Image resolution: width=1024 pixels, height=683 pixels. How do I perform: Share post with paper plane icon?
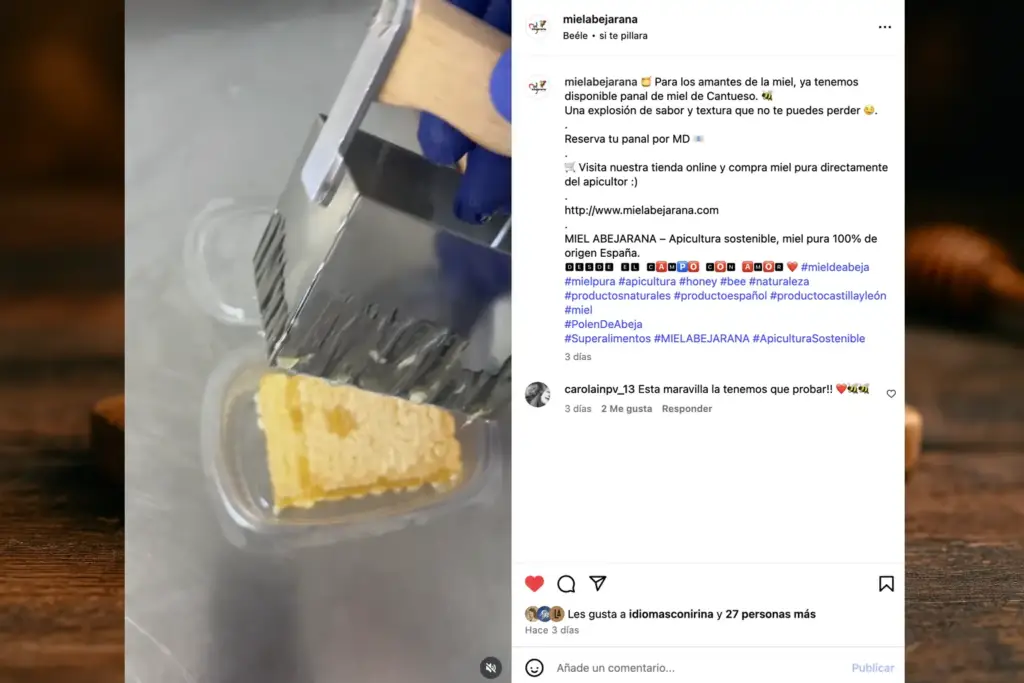pos(598,583)
